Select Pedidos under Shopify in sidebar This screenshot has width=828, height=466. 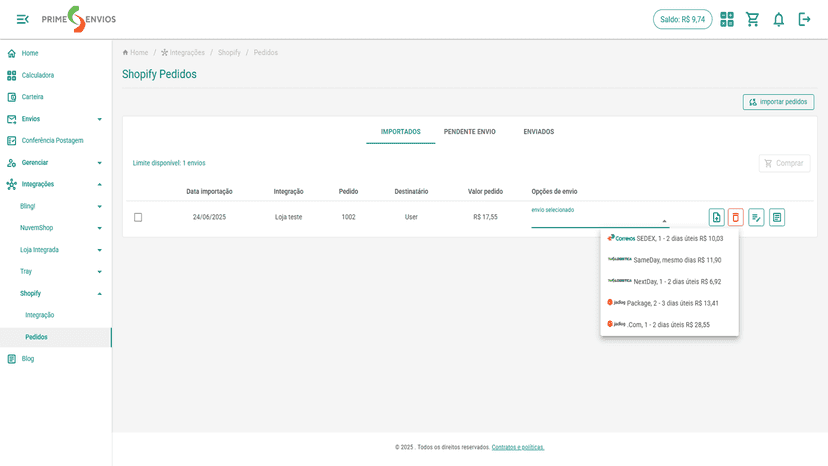pyautogui.click(x=55, y=337)
